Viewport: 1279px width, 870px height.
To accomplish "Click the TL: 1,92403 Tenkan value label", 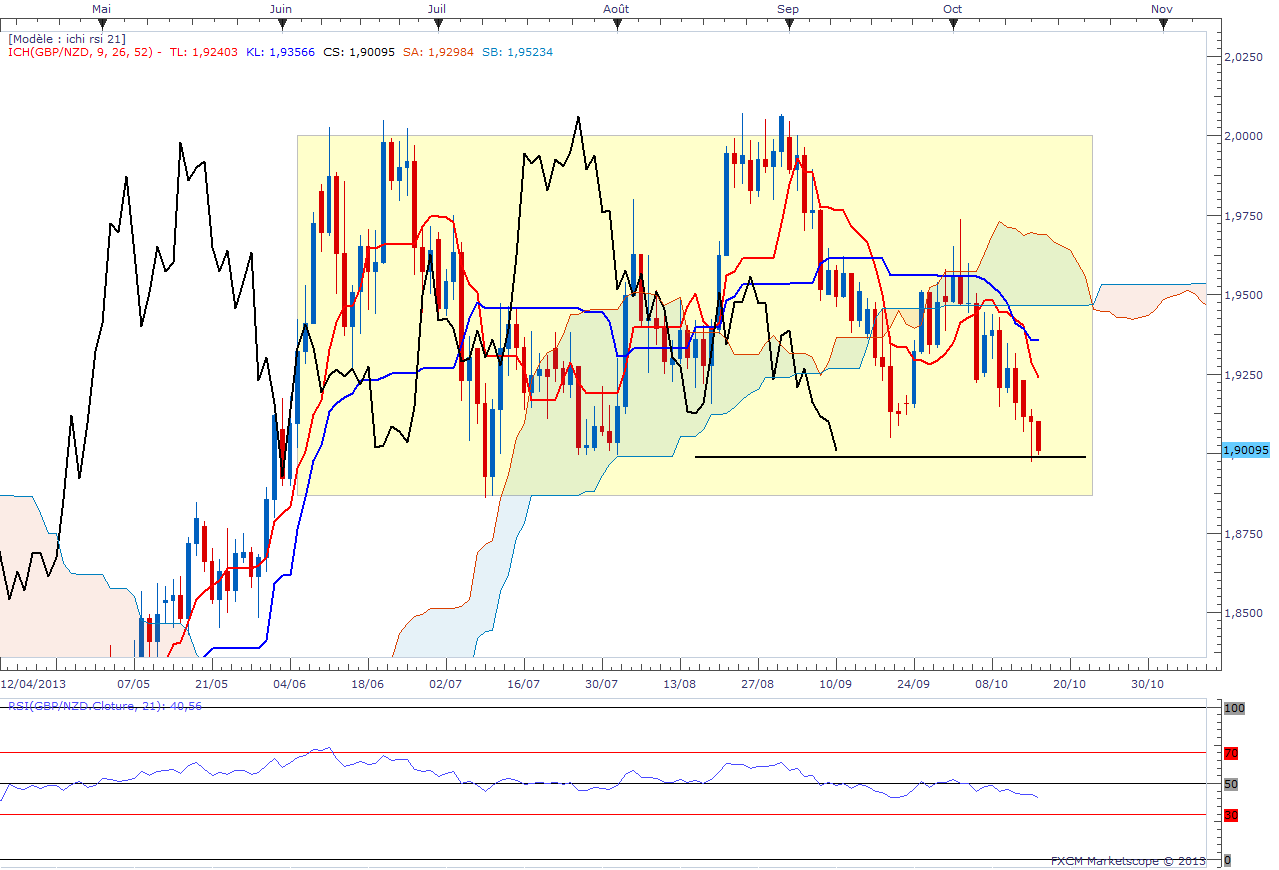I will pos(204,52).
